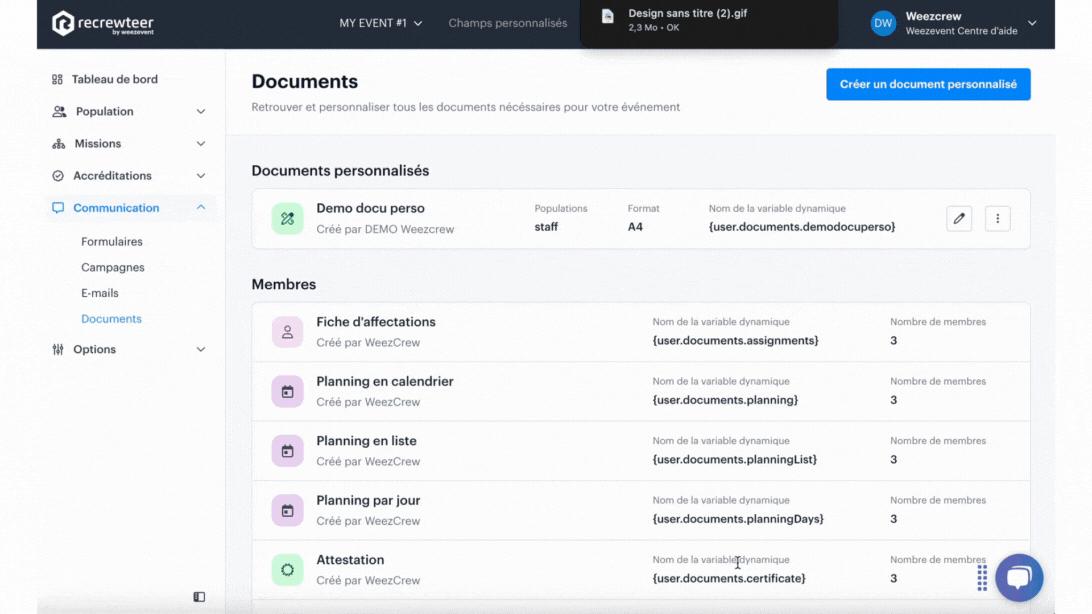Expand the Population menu
The height and width of the screenshot is (614, 1092).
(x=130, y=112)
